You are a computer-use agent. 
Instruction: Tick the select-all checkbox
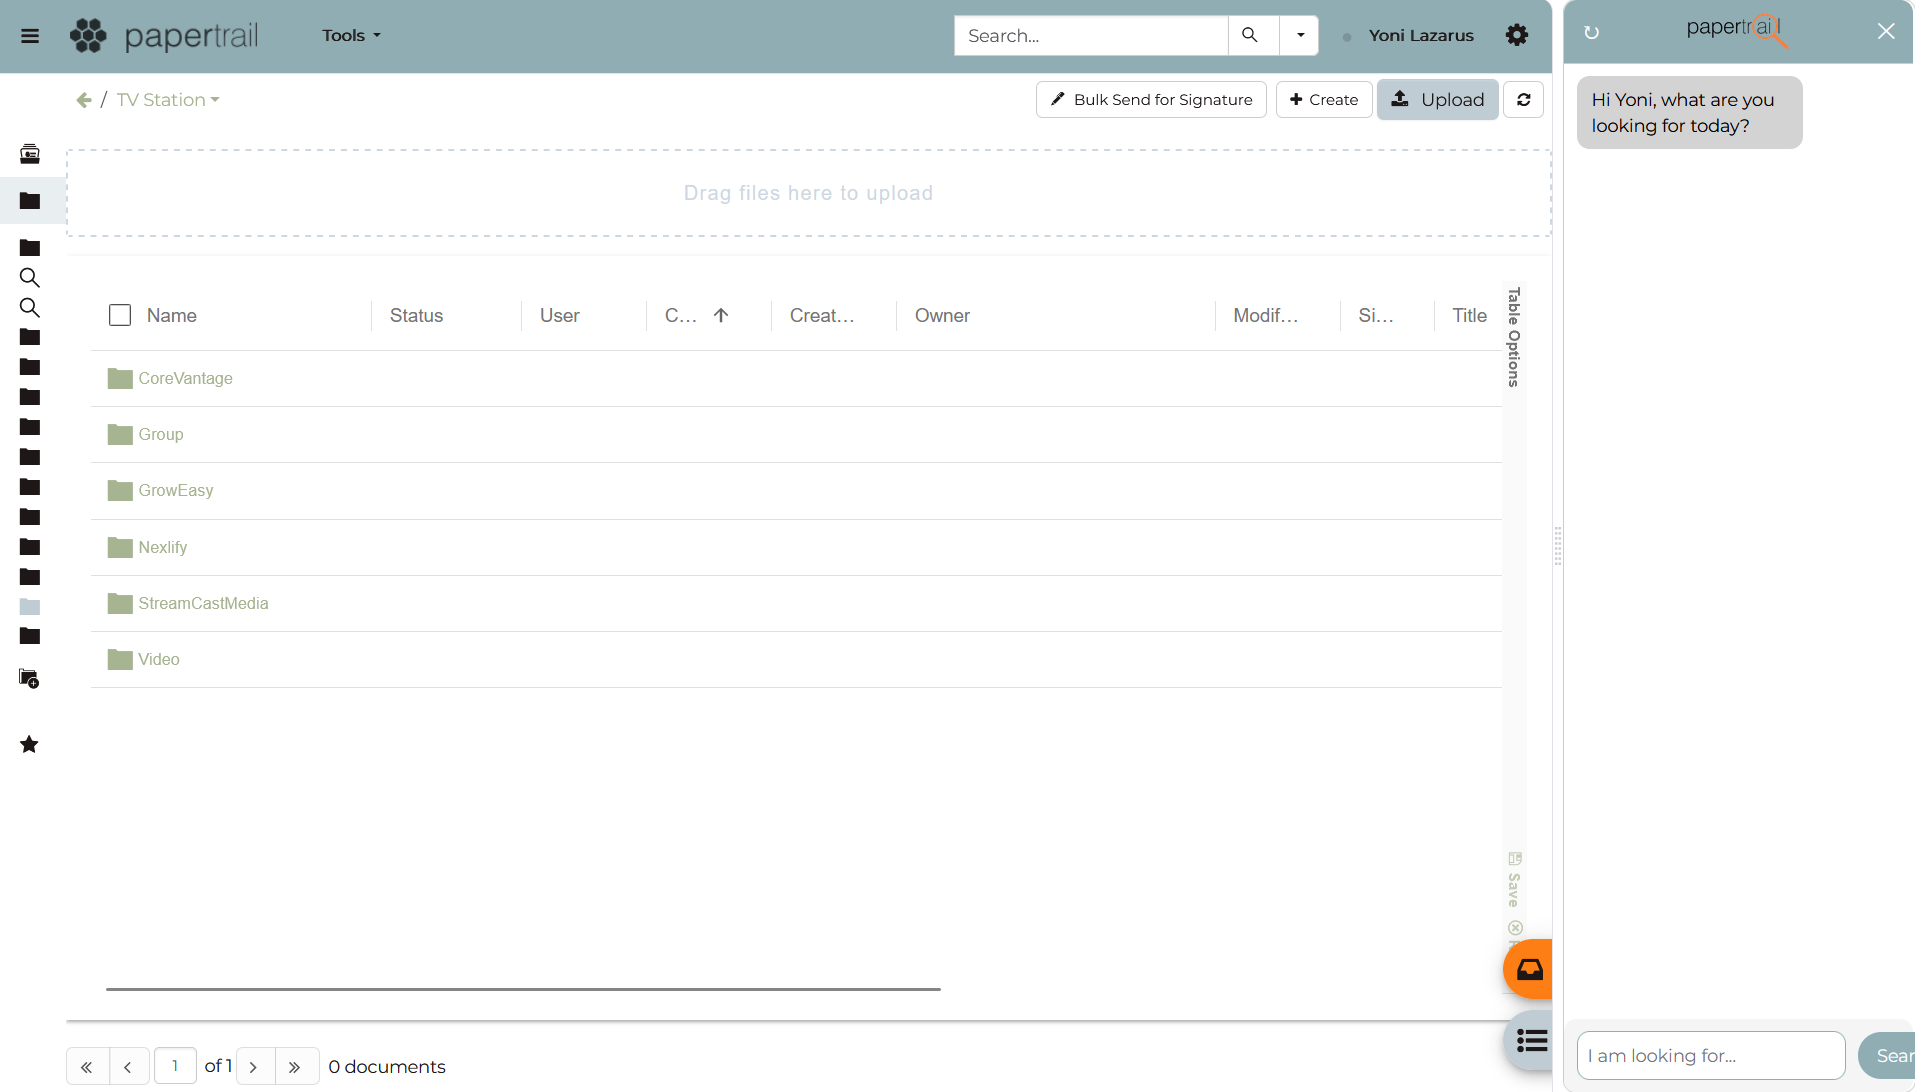pos(120,316)
